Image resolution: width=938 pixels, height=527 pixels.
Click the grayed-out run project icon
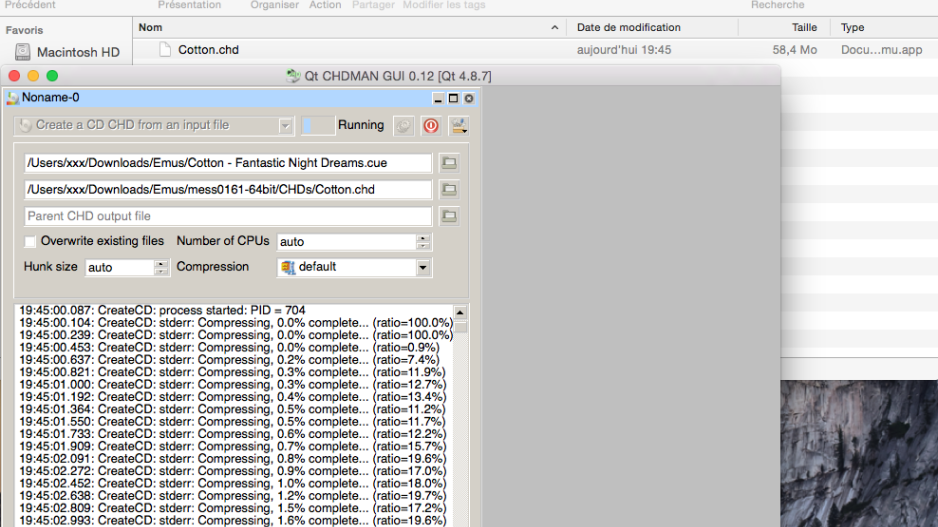coord(403,126)
